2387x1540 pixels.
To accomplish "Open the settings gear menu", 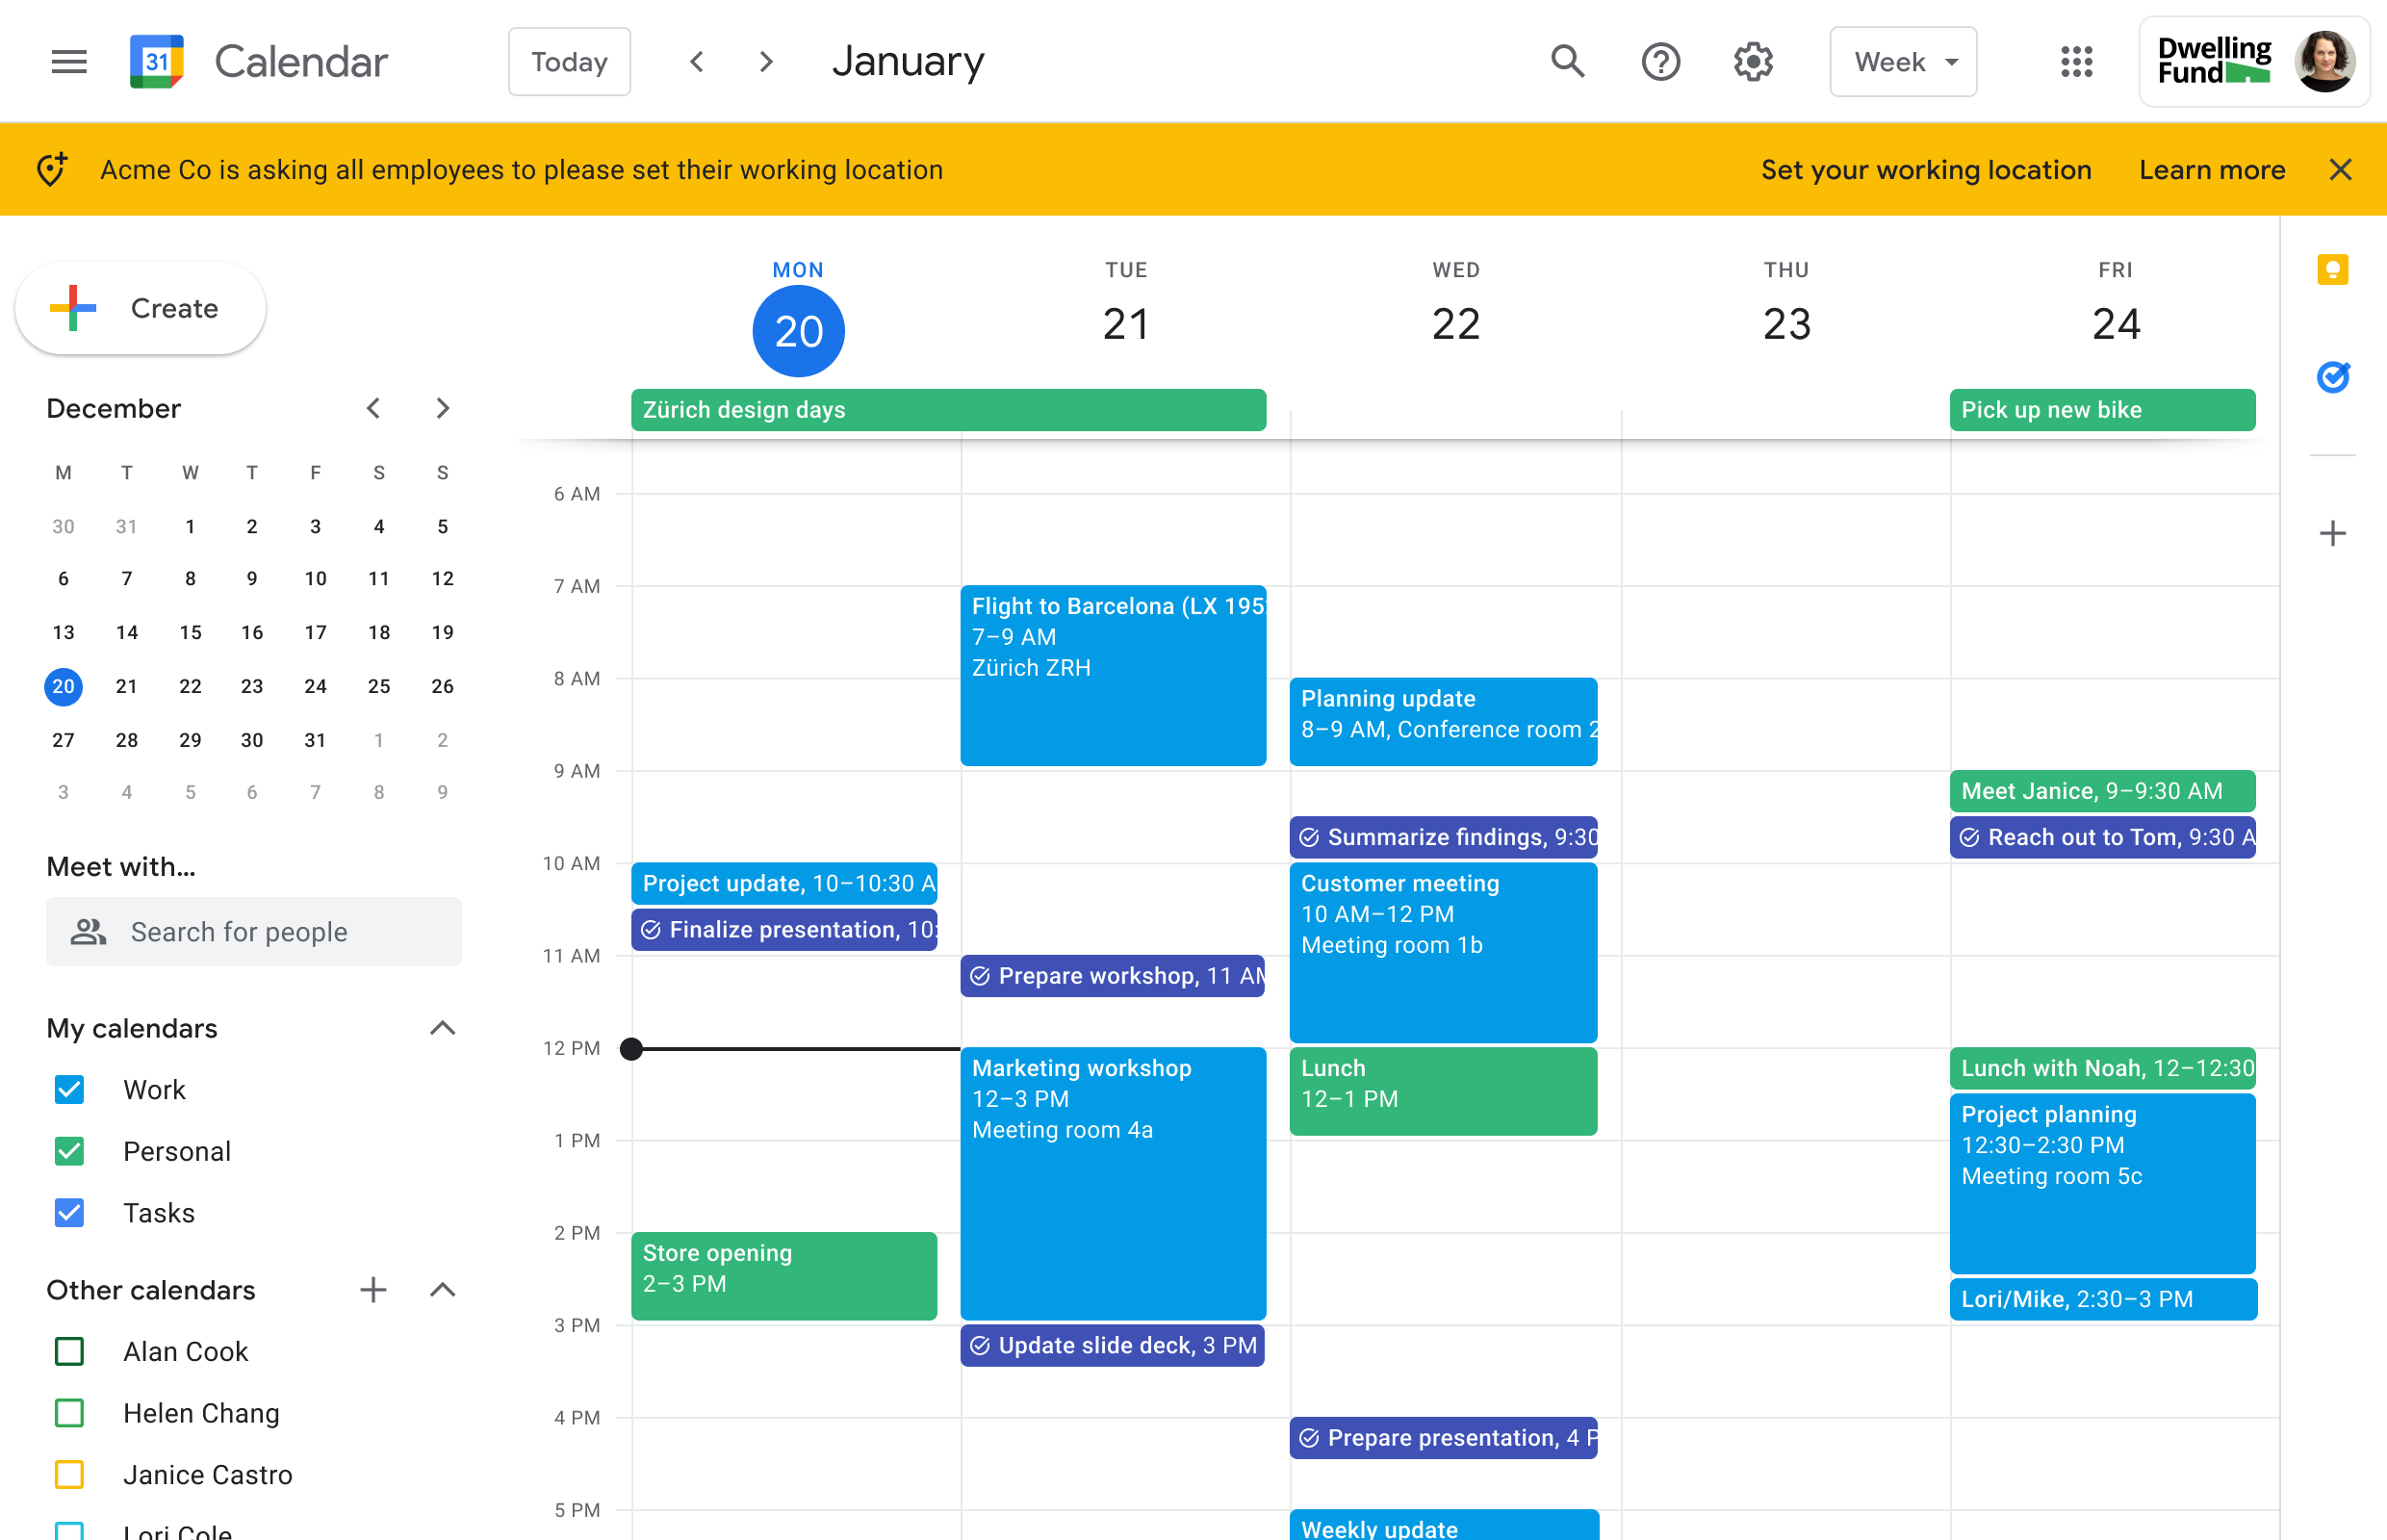I will point(1753,62).
